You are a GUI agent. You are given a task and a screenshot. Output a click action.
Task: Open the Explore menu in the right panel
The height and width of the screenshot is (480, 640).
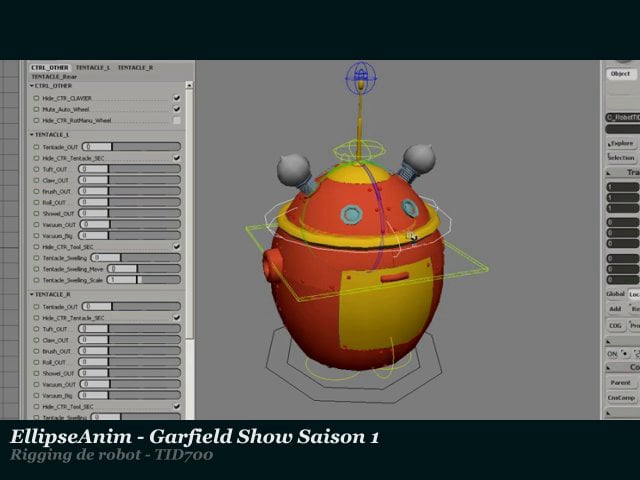pos(621,143)
